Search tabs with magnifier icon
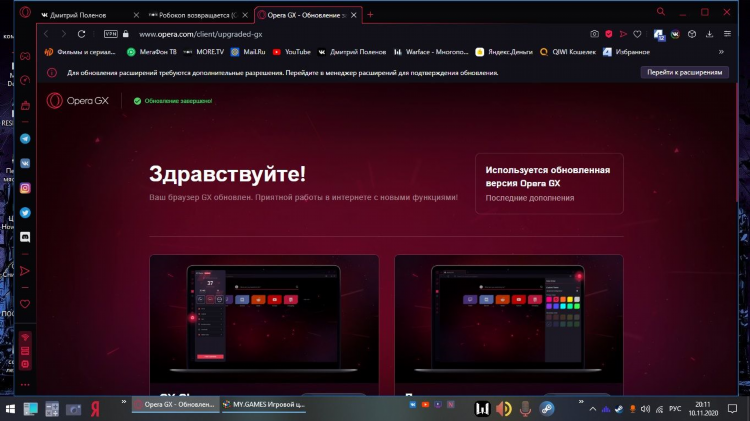 click(661, 11)
